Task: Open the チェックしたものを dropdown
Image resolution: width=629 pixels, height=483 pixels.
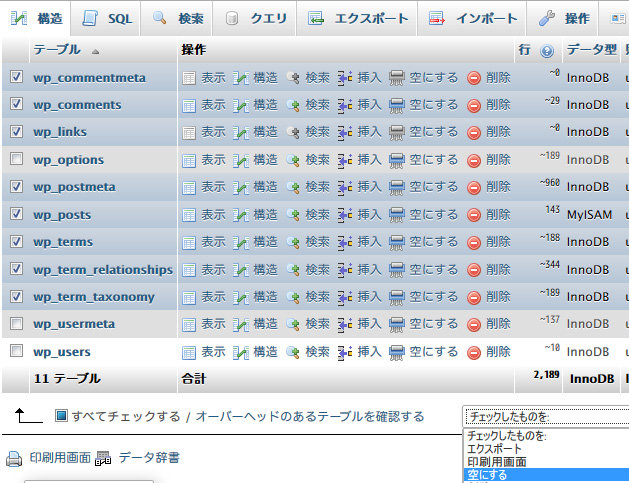Action: [545, 417]
